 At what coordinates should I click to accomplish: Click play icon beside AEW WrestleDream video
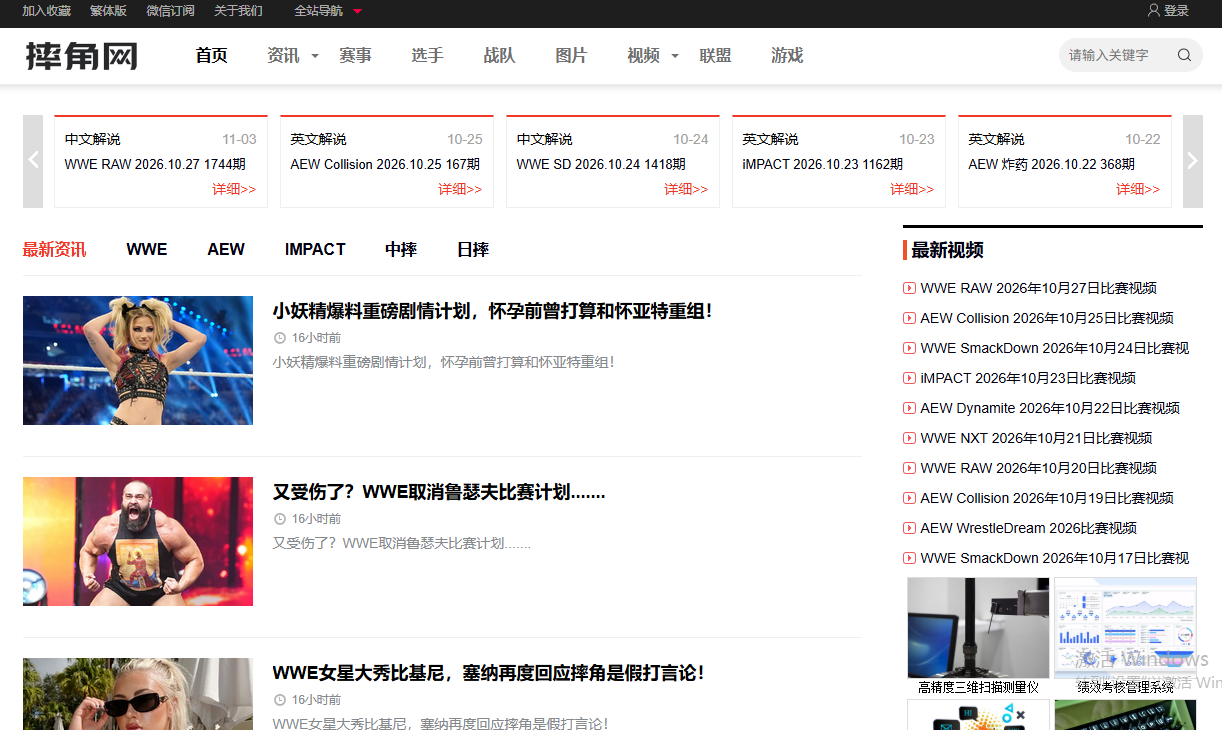909,528
